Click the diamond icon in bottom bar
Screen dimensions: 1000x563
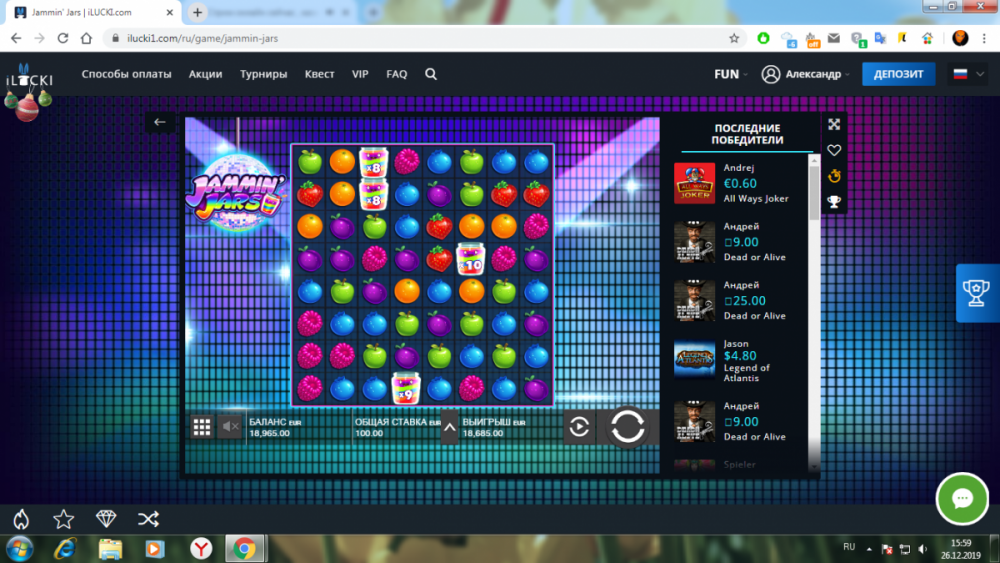tap(106, 519)
